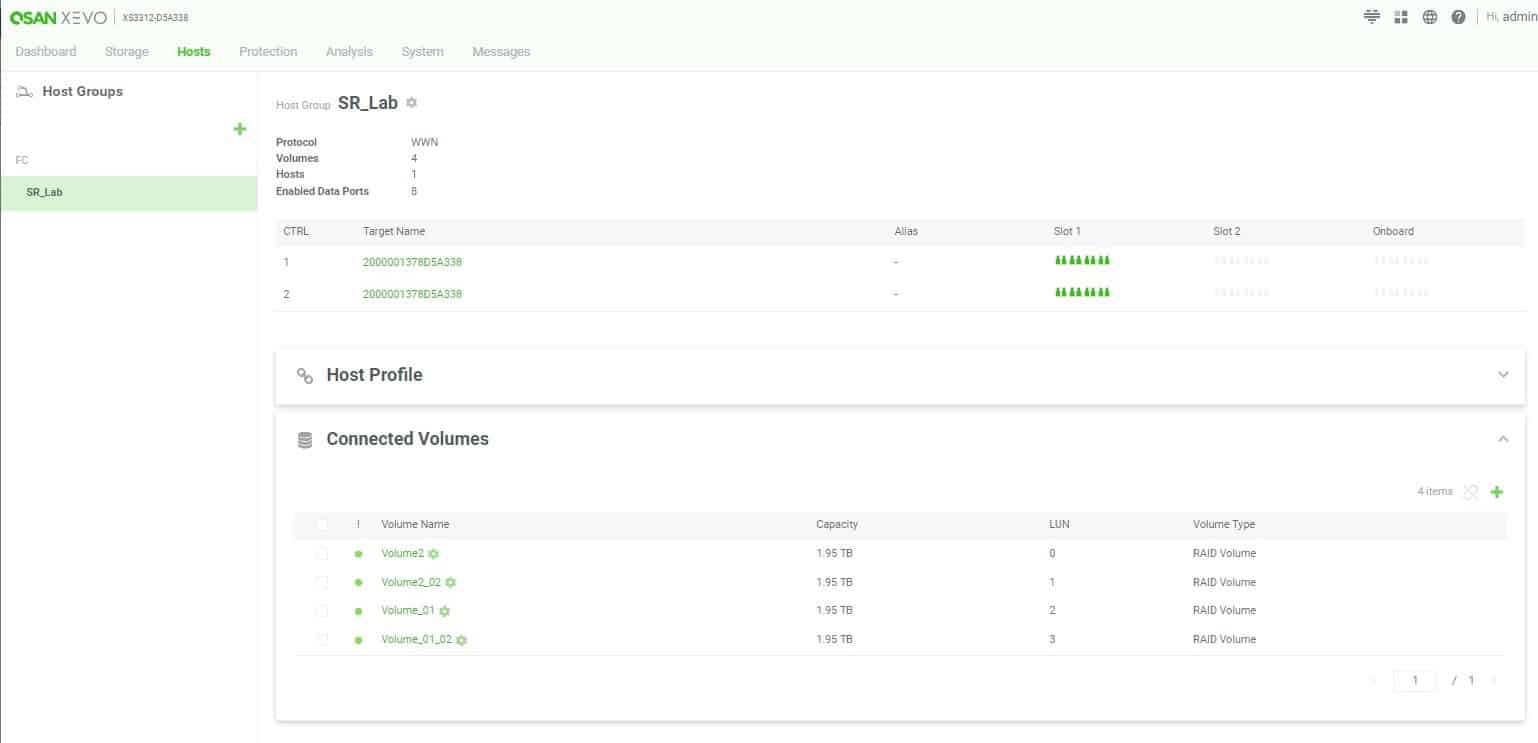Open the grid apps icon in header
1538x743 pixels.
[1401, 17]
